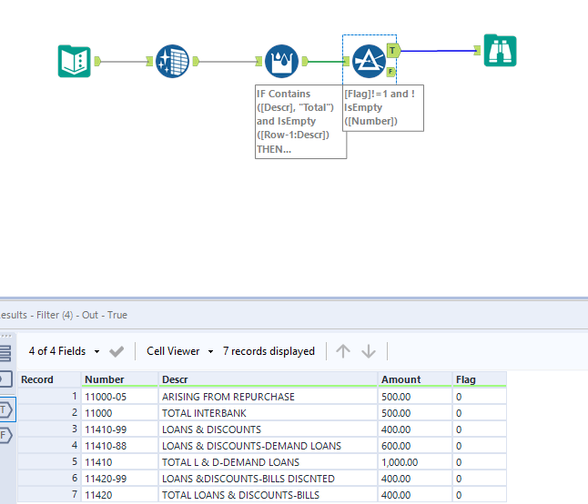The height and width of the screenshot is (504, 588).
Task: Select the Multi-Row Formula tool node
Action: click(x=282, y=61)
